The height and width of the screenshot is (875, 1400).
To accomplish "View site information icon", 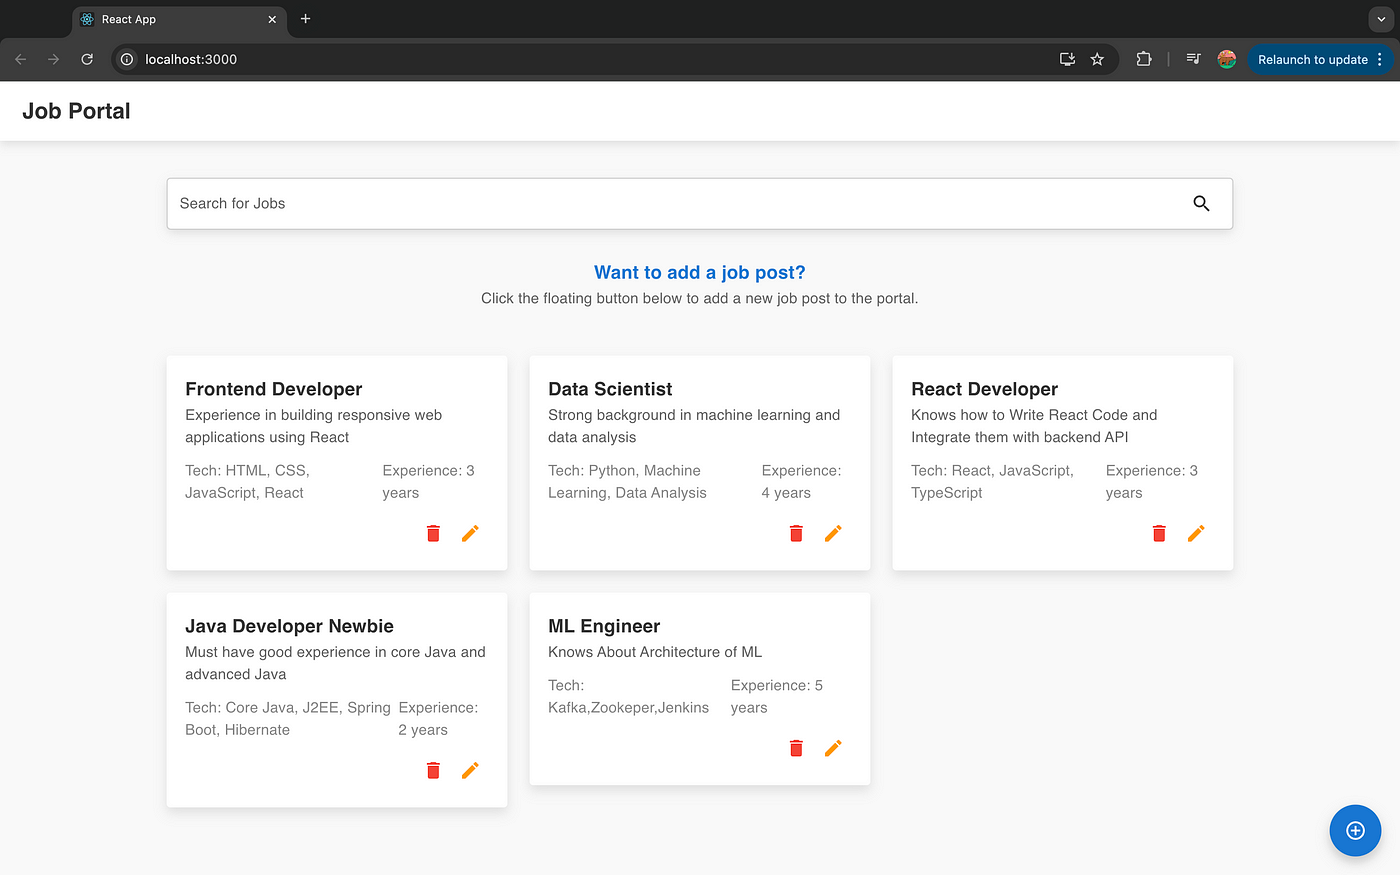I will (127, 59).
